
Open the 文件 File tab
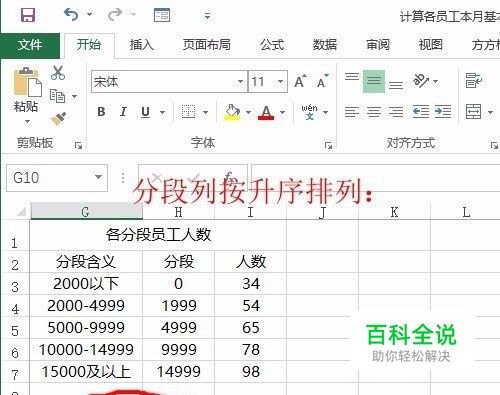pyautogui.click(x=30, y=45)
